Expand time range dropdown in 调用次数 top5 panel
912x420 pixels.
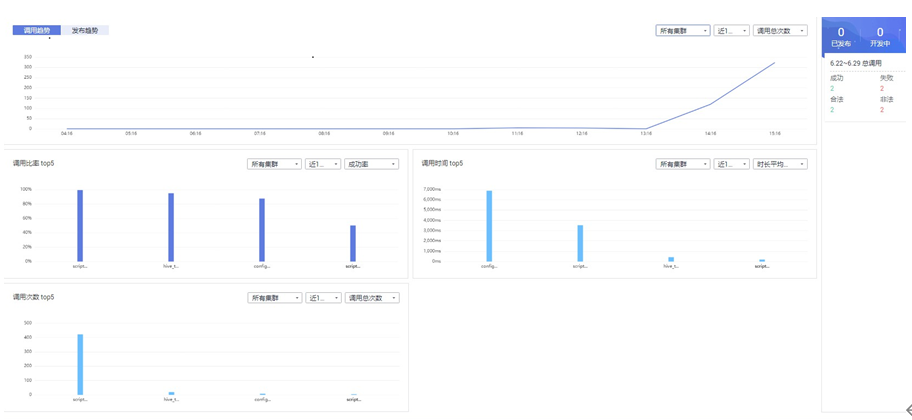pos(323,298)
